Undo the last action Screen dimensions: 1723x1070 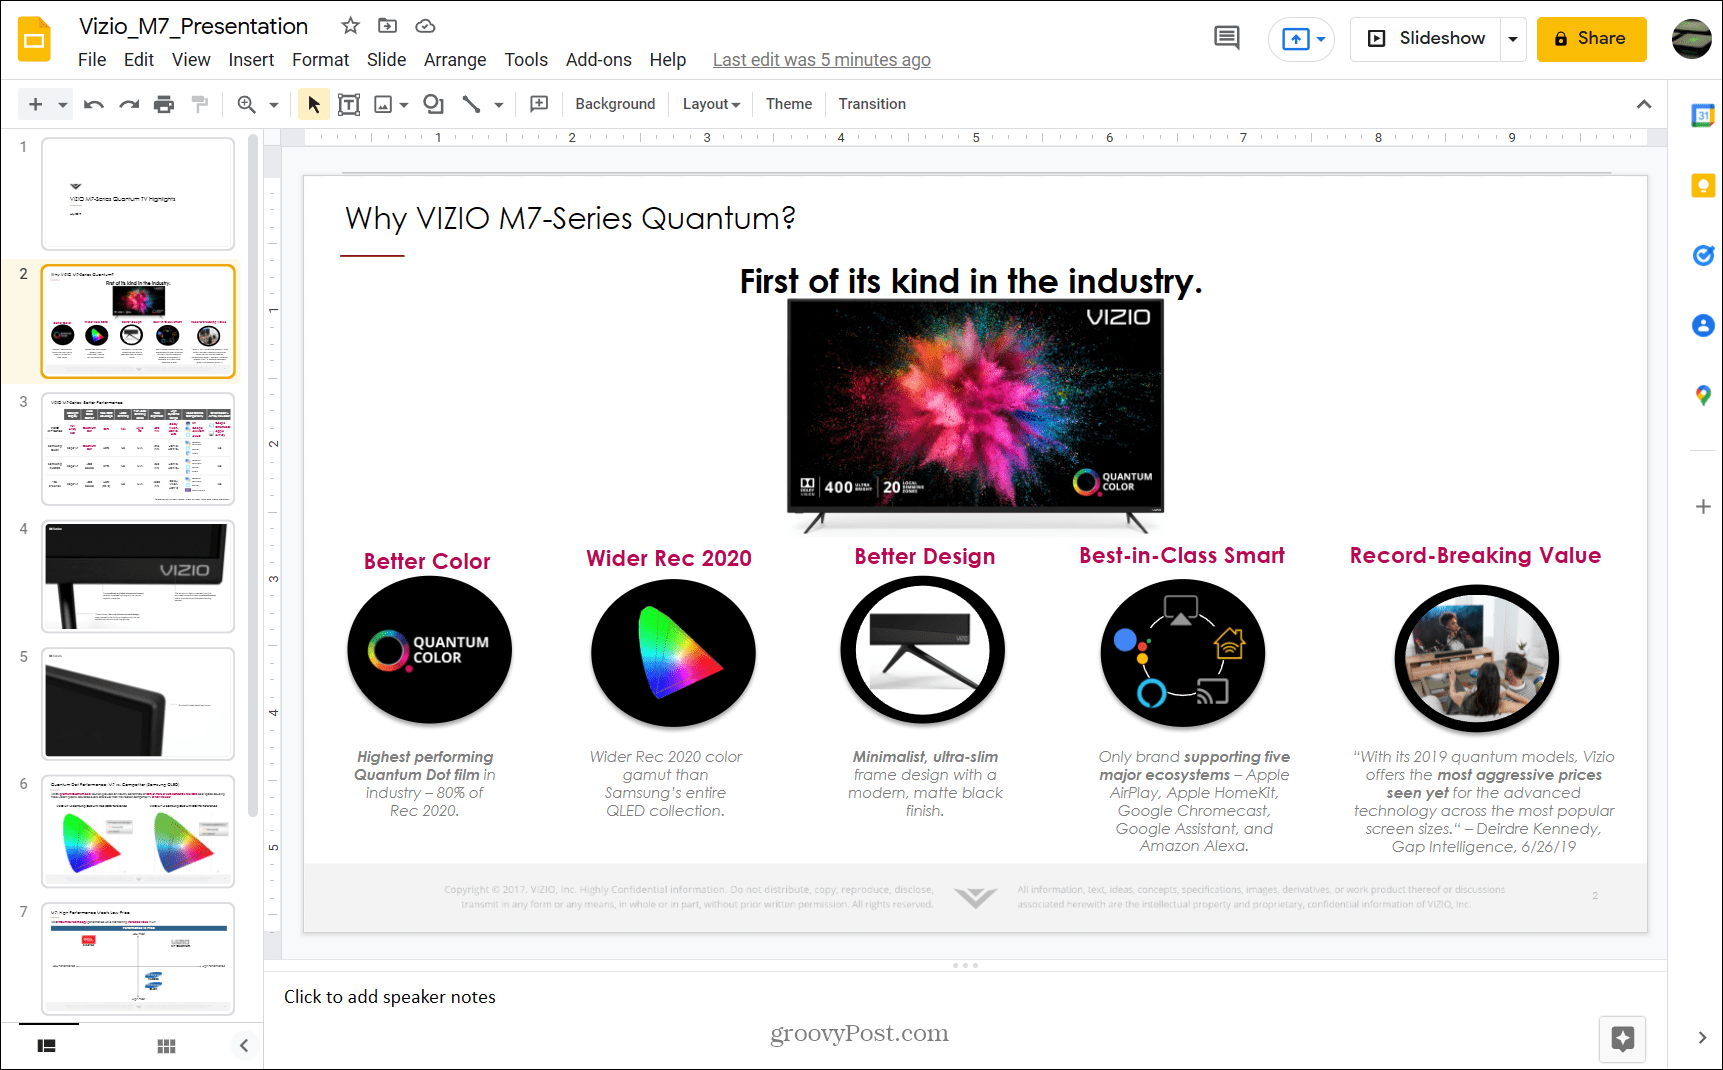click(x=93, y=103)
